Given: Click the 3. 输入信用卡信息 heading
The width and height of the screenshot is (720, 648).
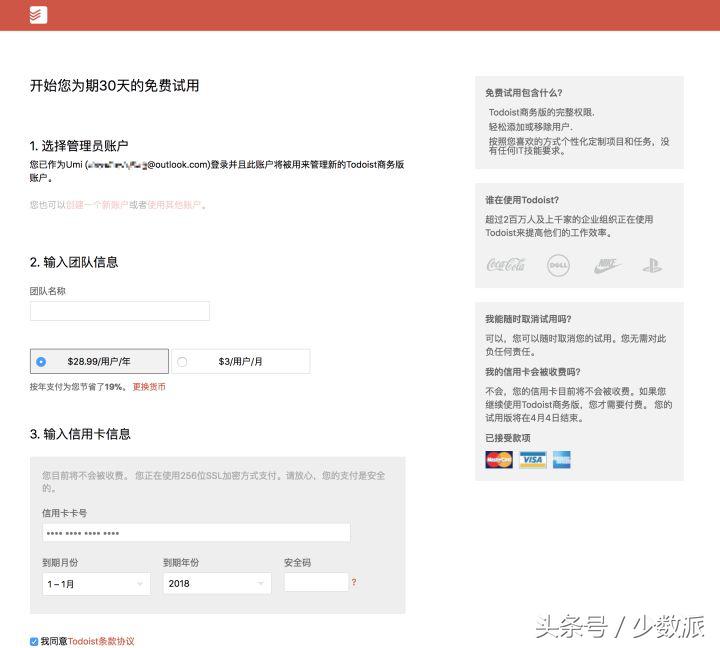Looking at the screenshot, I should tap(80, 434).
